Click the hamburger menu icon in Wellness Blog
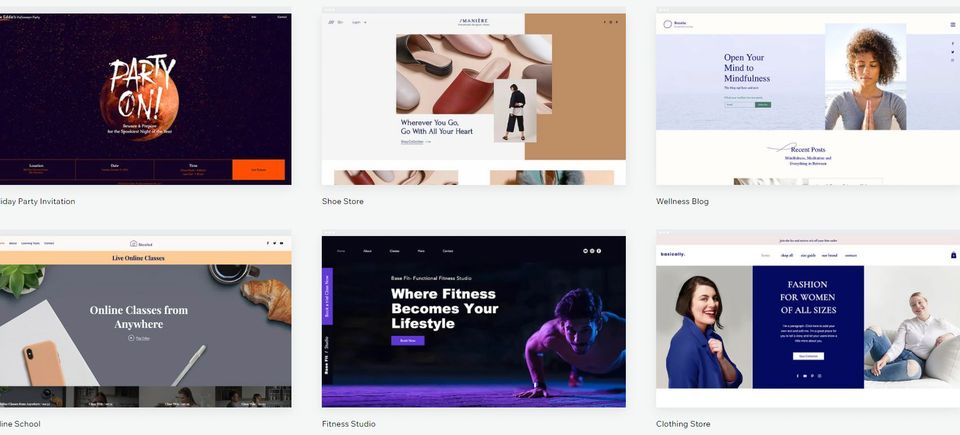Screen dimensions: 960x435 952,23
